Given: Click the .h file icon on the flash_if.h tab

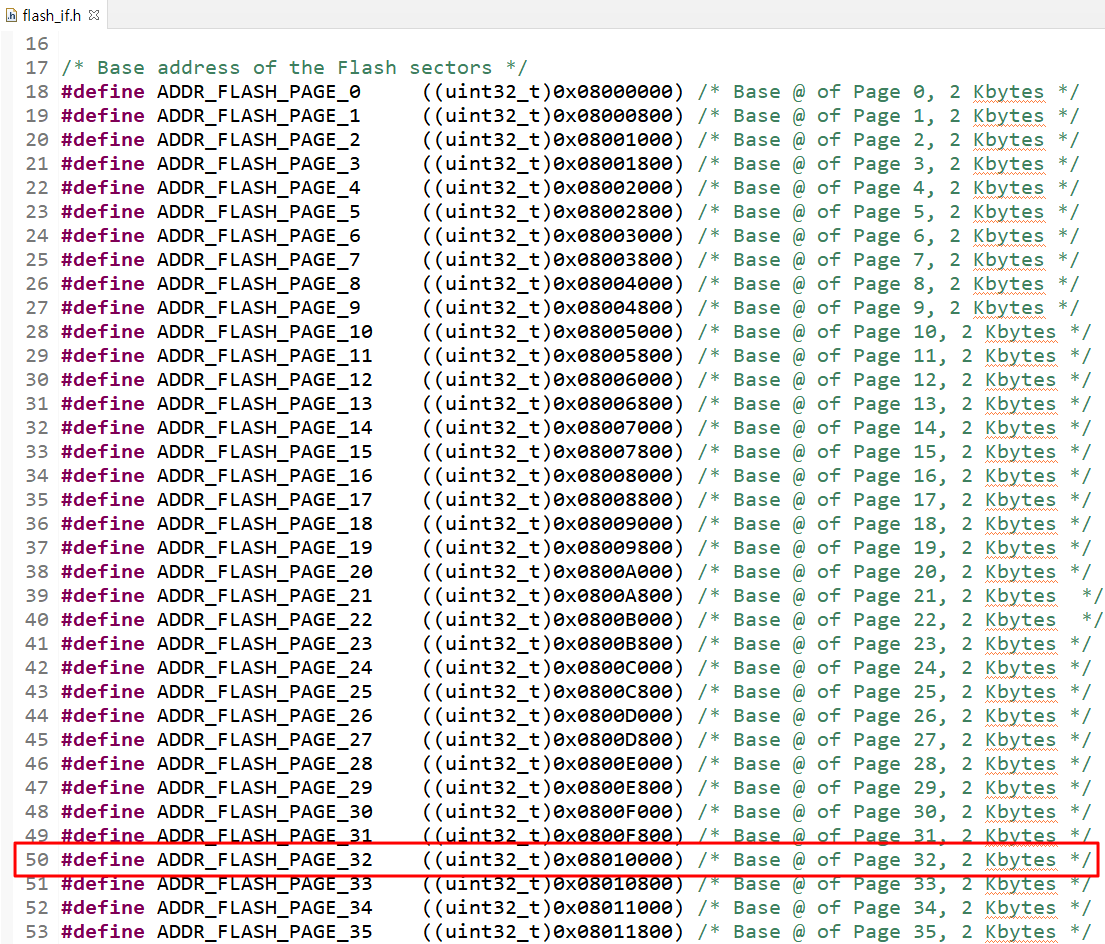Looking at the screenshot, I should (11, 15).
